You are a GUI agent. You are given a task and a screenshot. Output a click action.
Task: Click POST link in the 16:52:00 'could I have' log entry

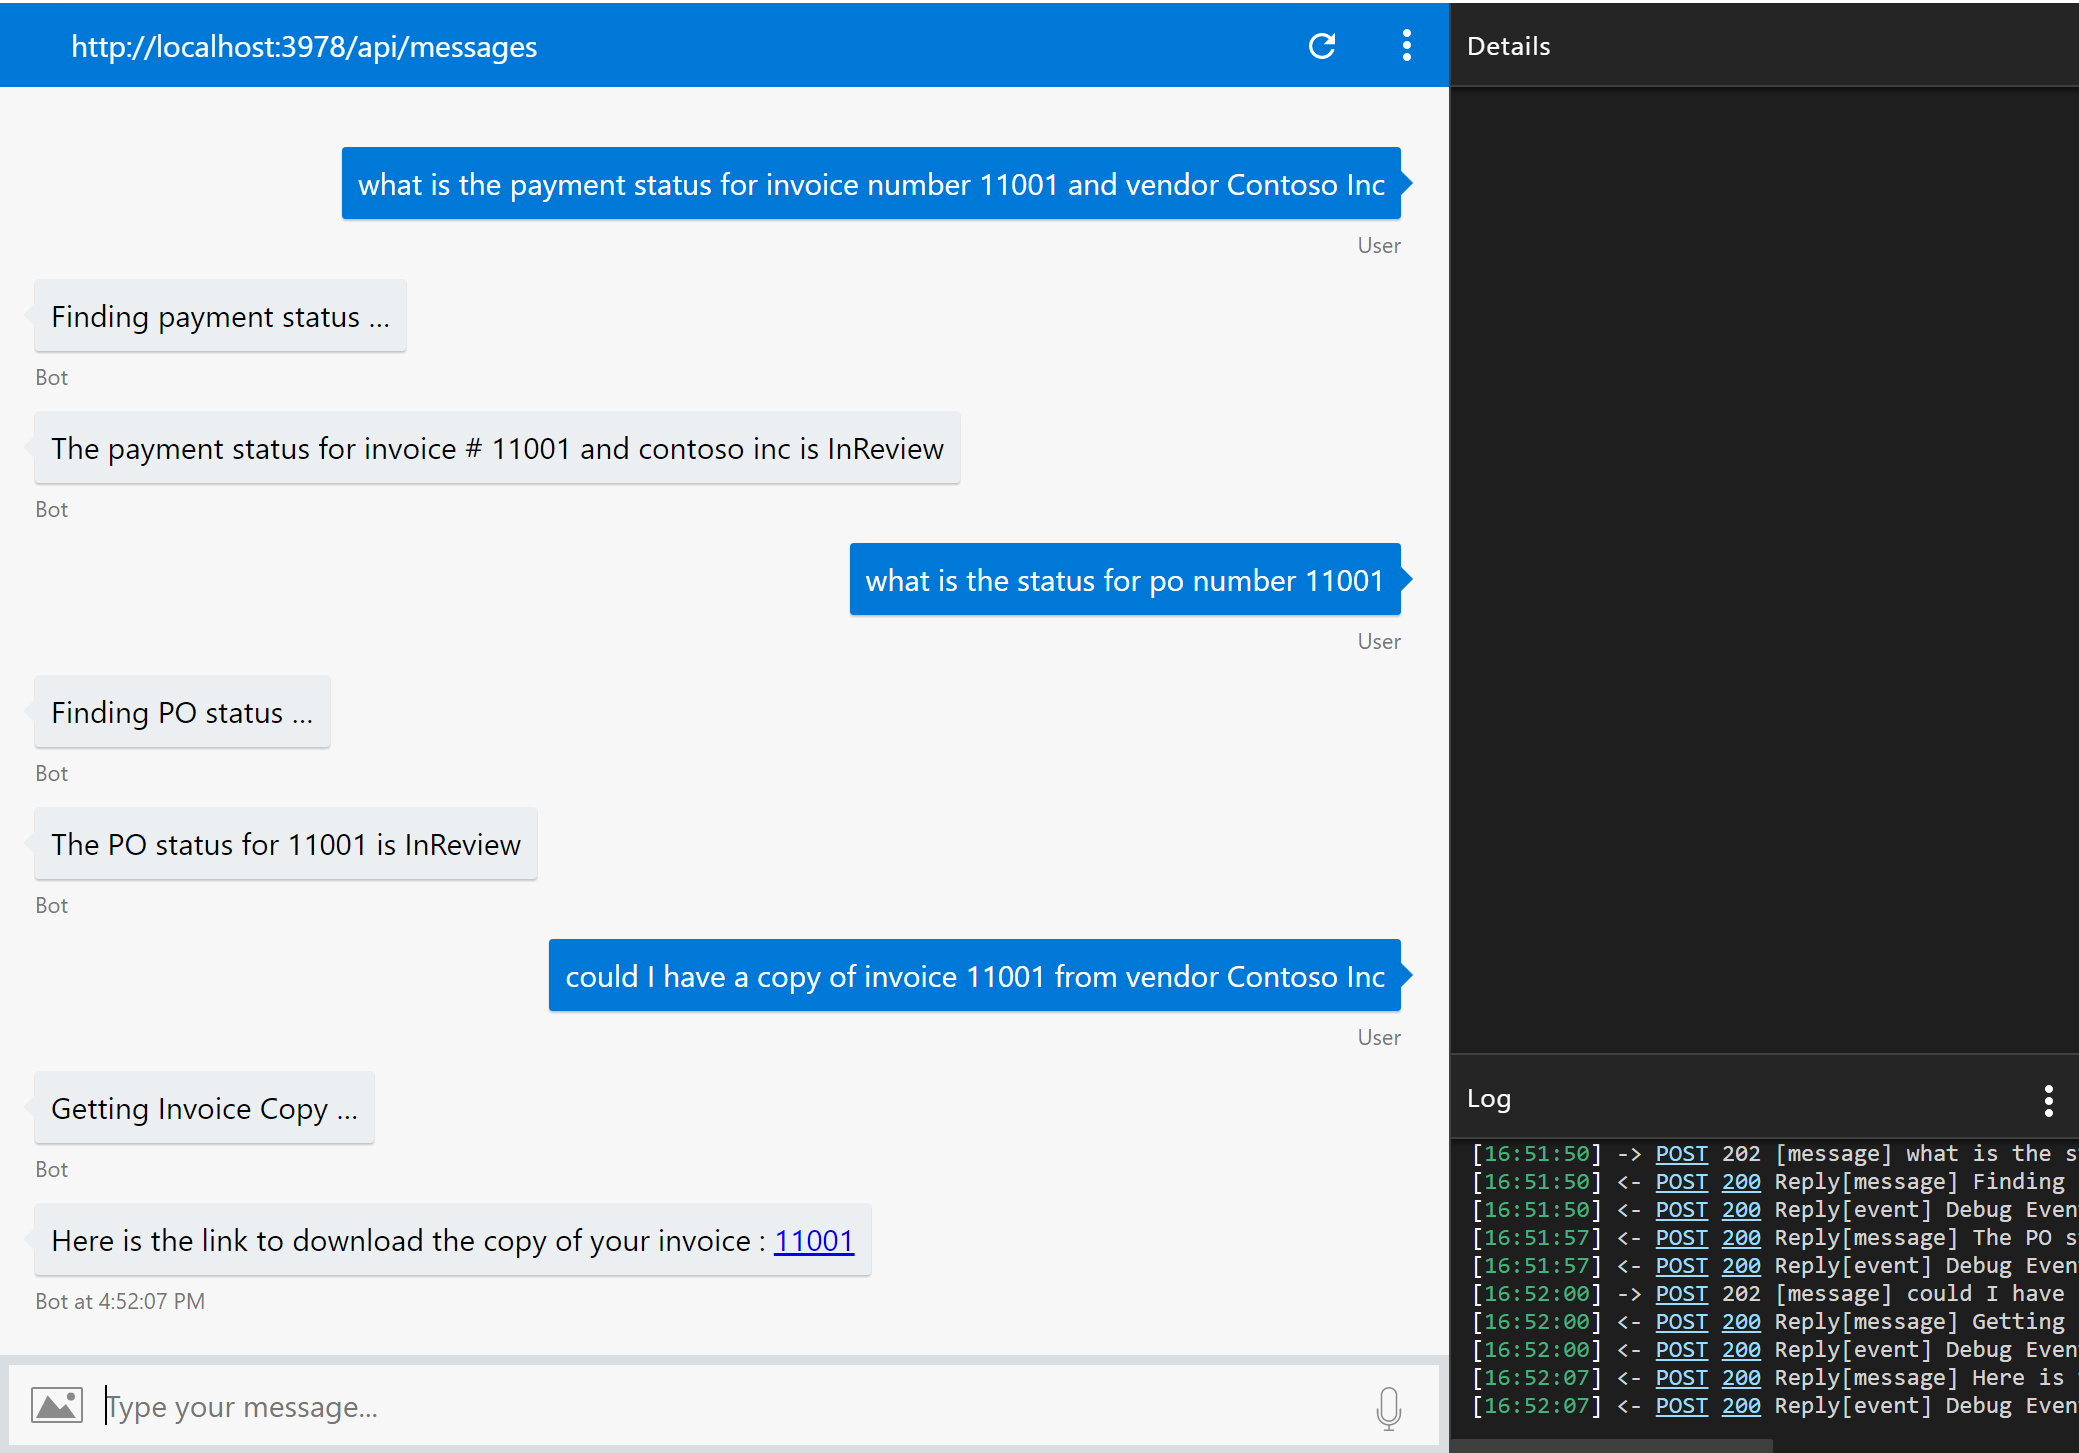[1681, 1294]
